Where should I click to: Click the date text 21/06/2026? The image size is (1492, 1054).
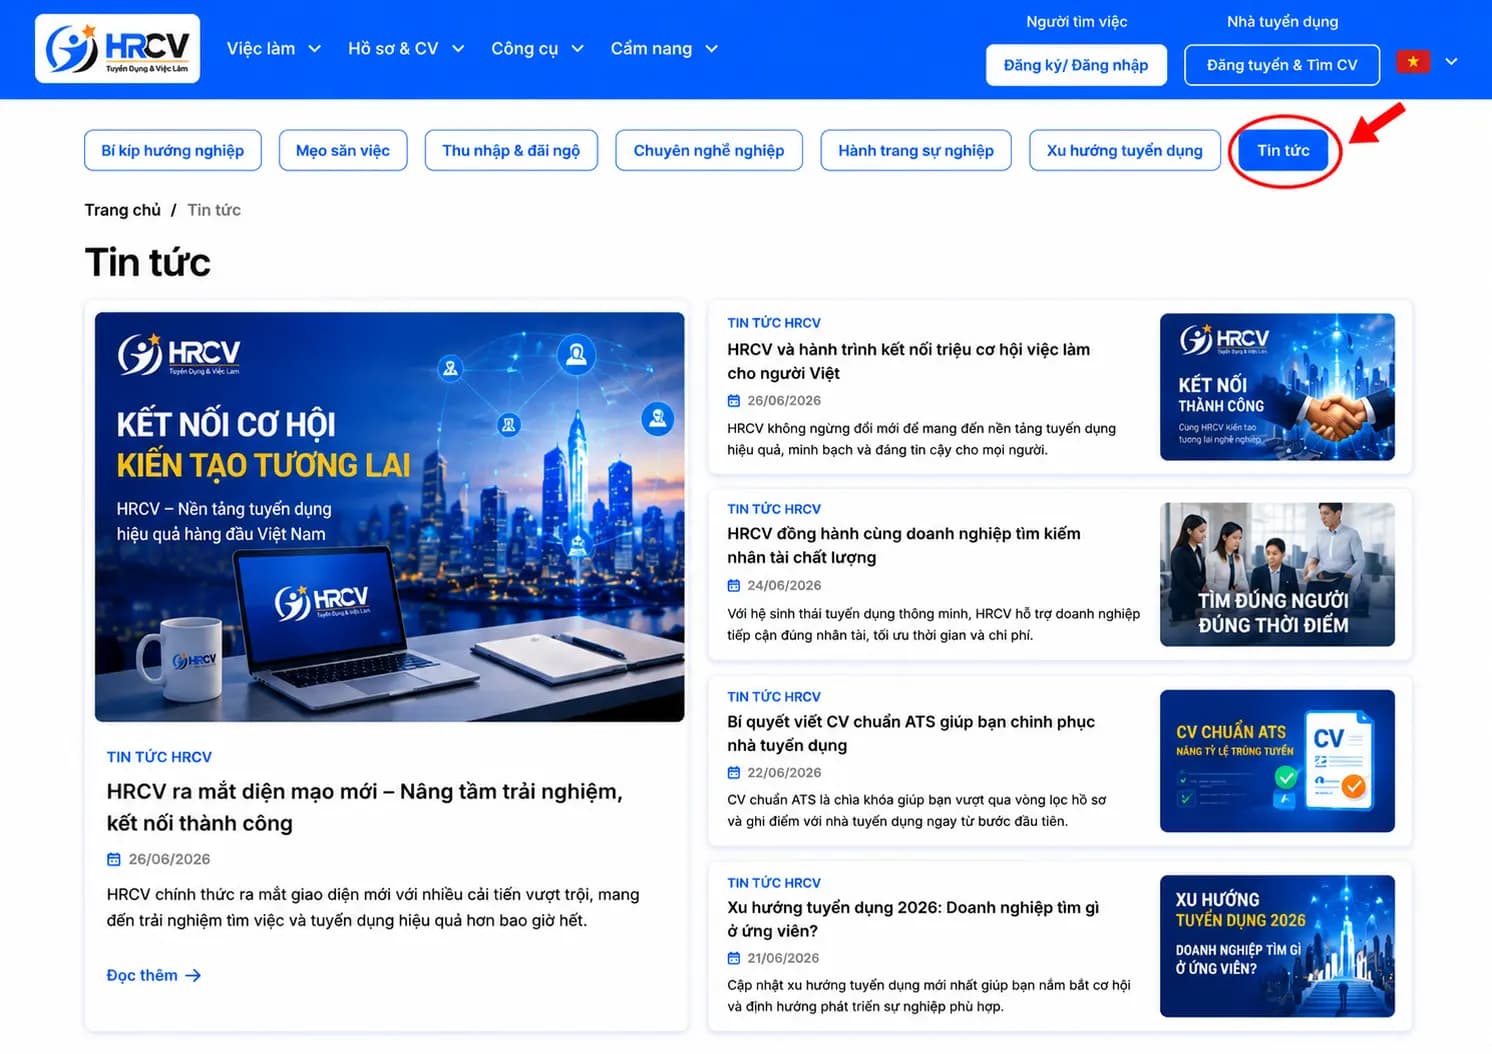point(784,958)
